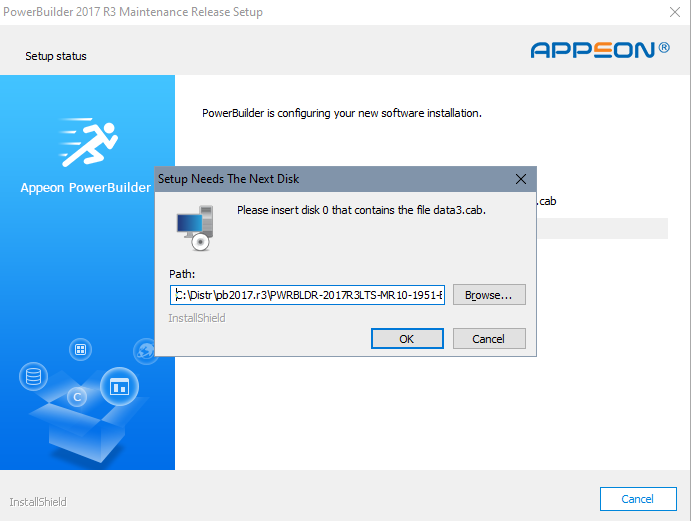Click Cancel at bottom of setup window

coord(637,499)
